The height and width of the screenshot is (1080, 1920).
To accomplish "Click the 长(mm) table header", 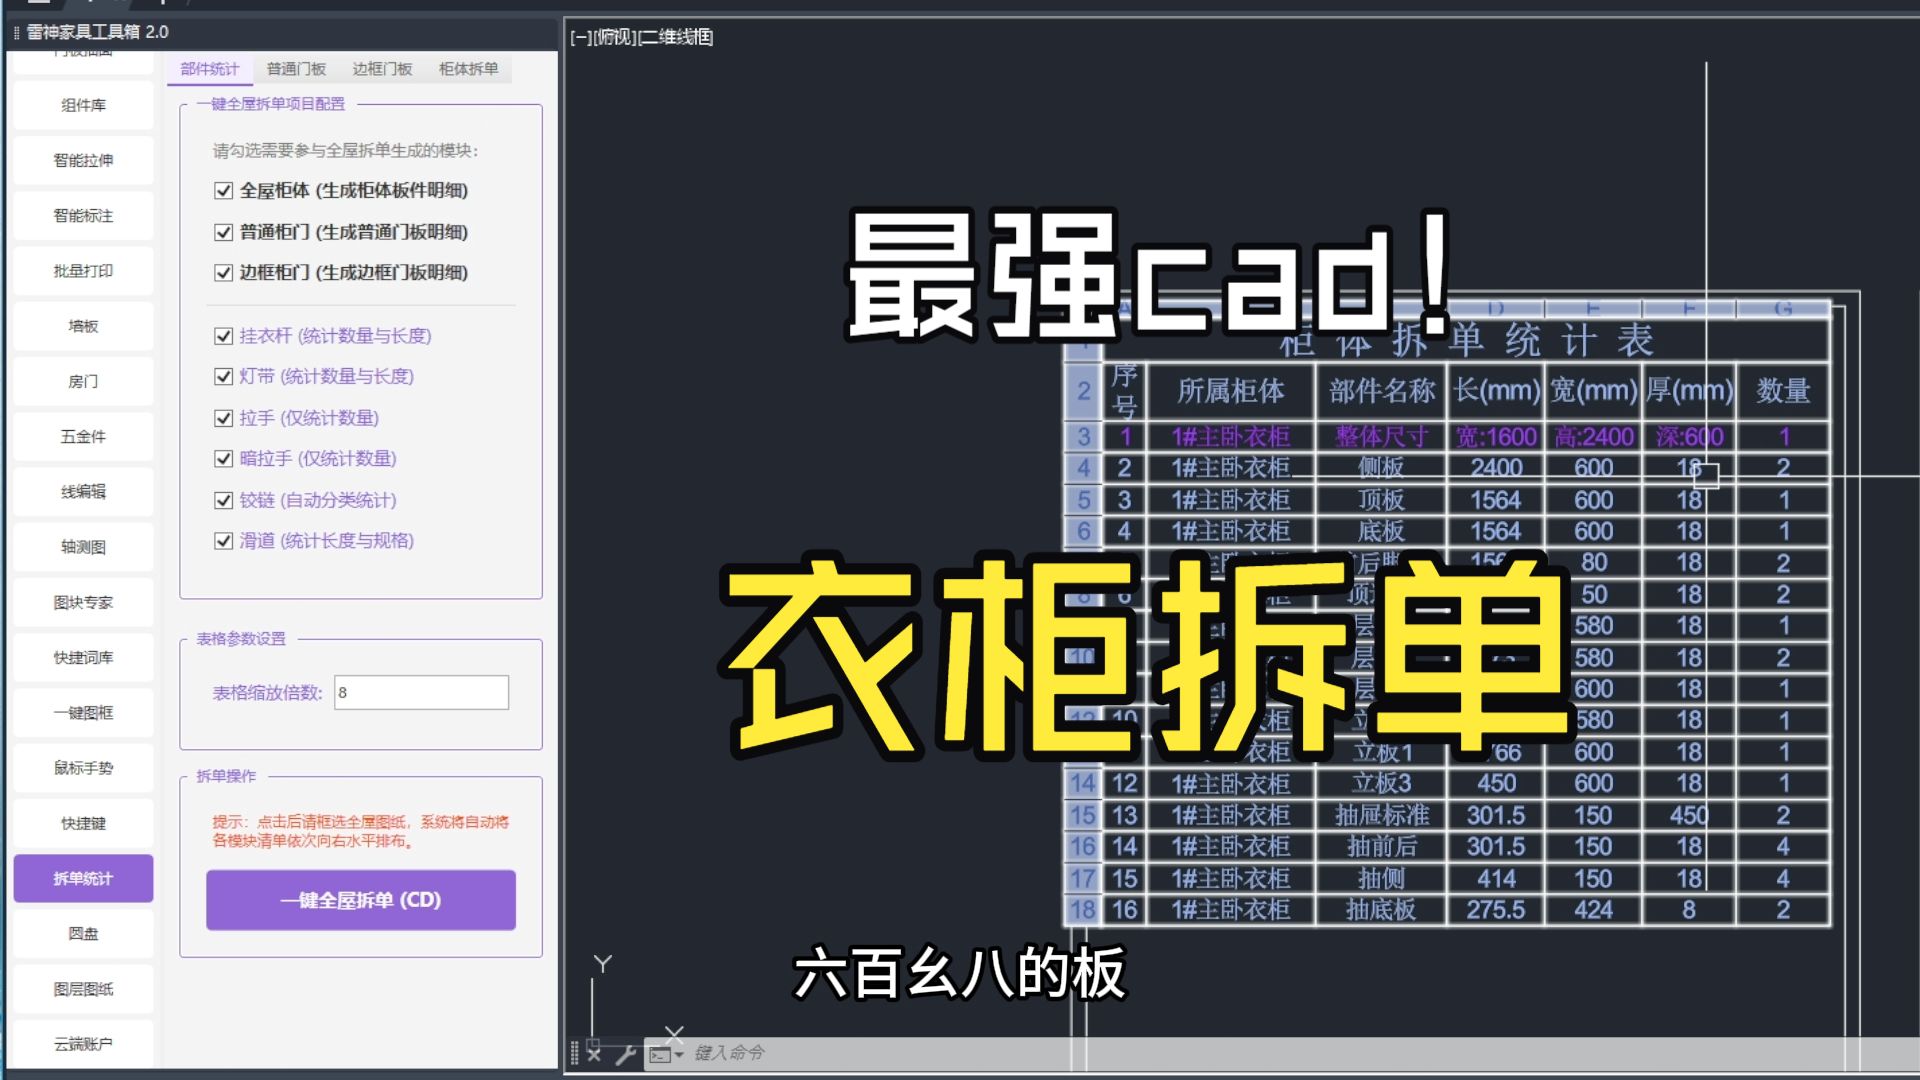I will point(1496,391).
